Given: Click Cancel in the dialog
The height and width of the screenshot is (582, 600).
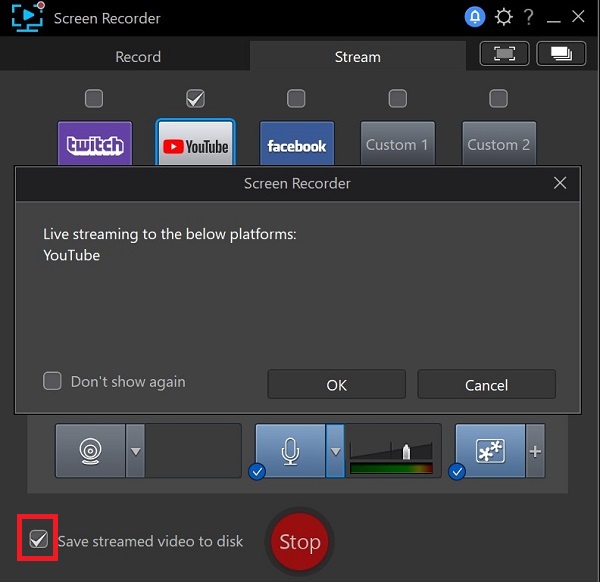Looking at the screenshot, I should pos(487,385).
